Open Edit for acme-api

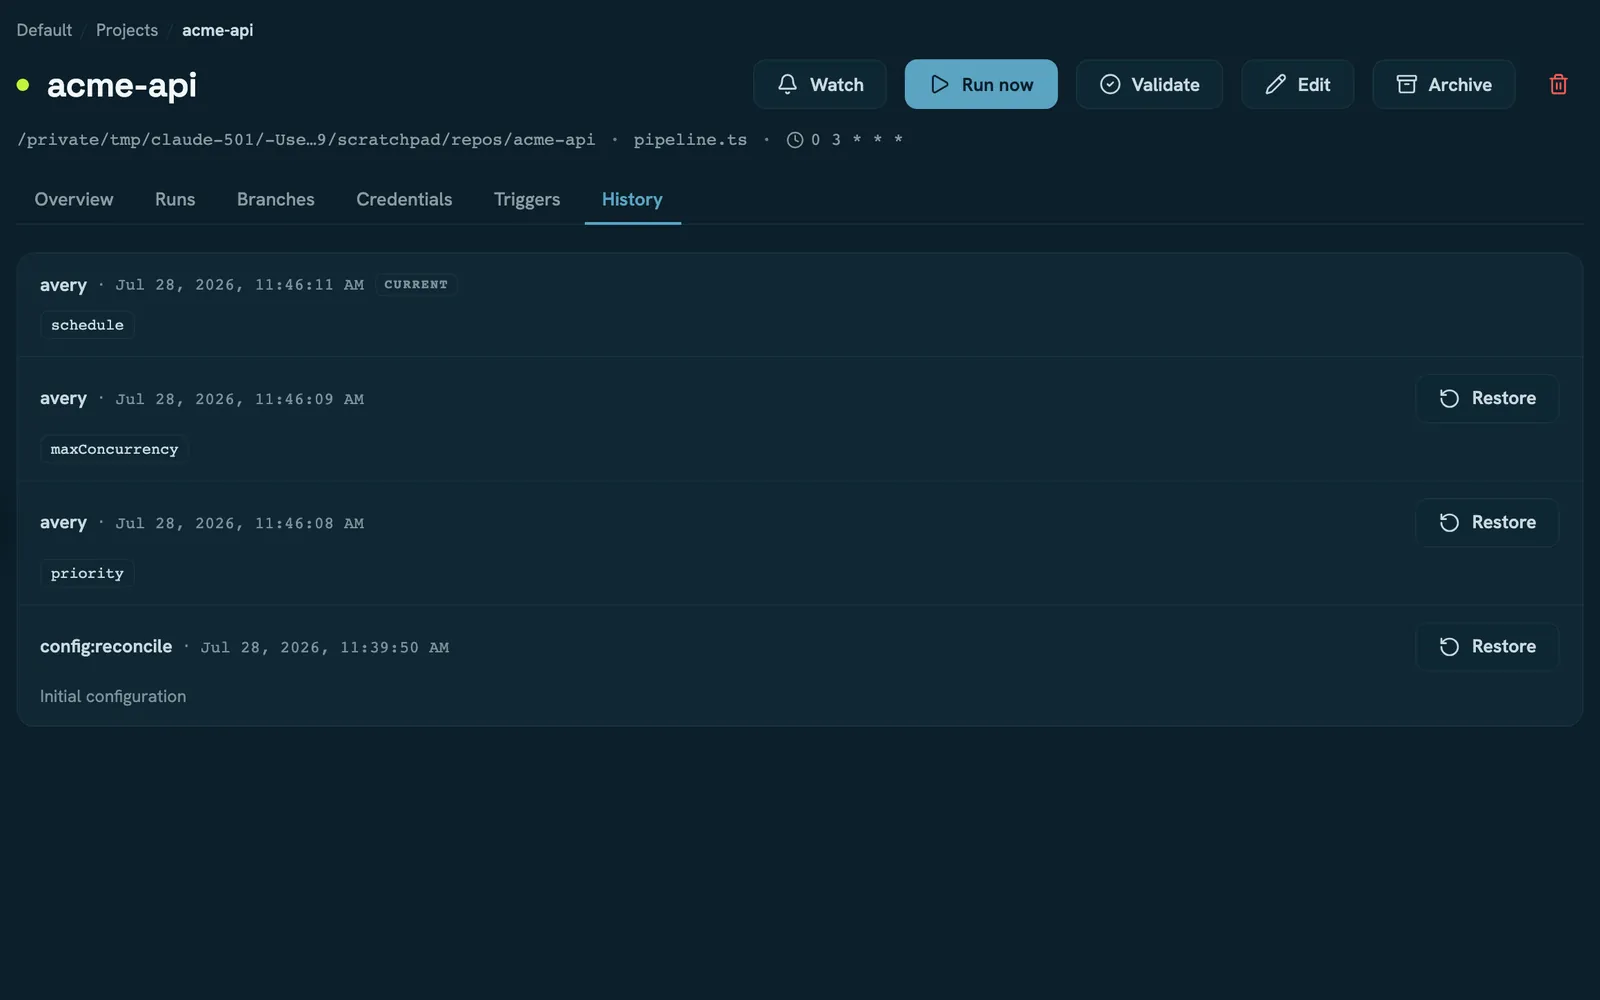[1298, 84]
